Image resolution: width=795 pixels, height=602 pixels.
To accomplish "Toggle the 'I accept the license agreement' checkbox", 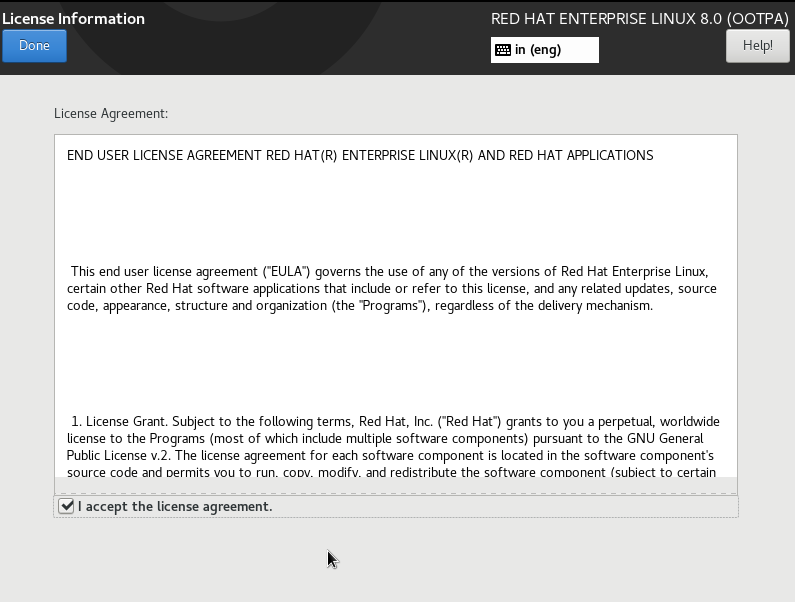I will (66, 506).
